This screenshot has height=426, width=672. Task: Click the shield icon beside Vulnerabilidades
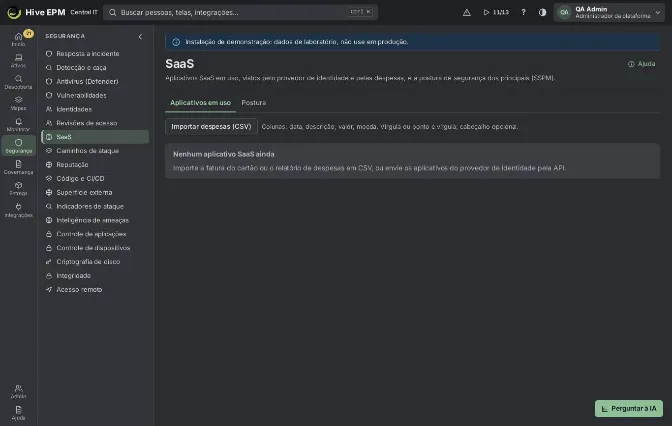[49, 95]
